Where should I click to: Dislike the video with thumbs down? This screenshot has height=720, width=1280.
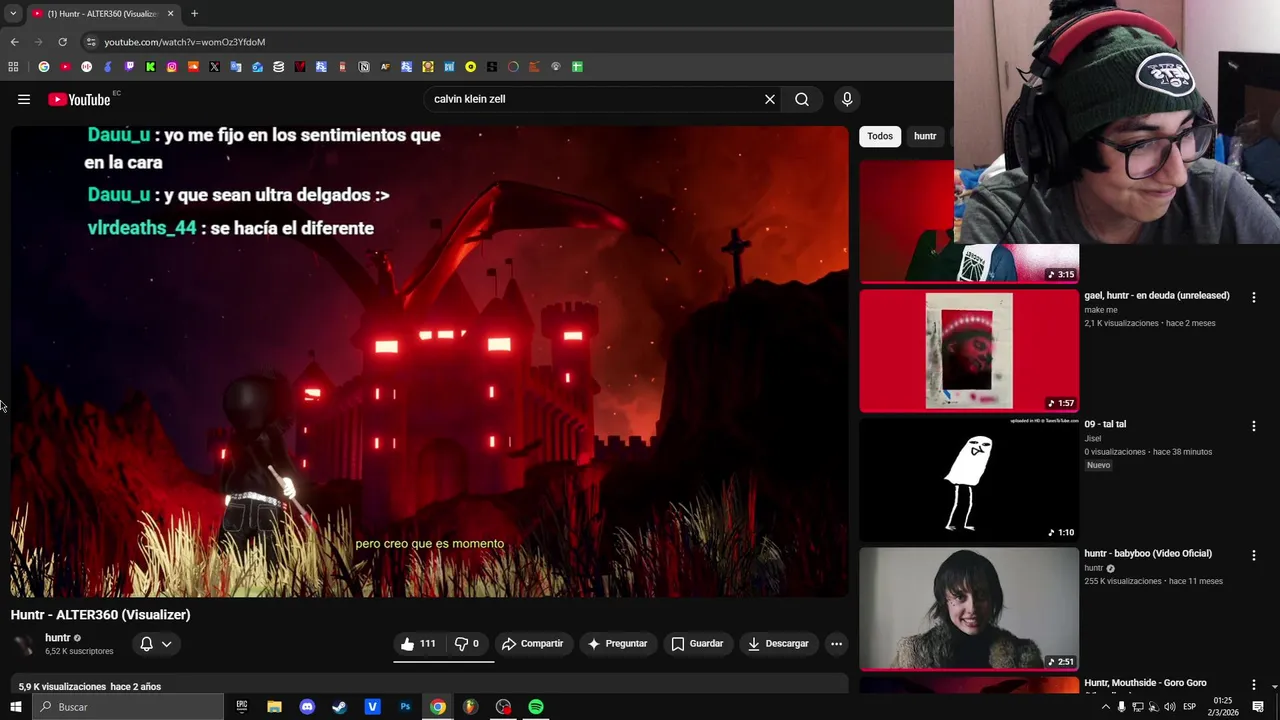[467, 644]
